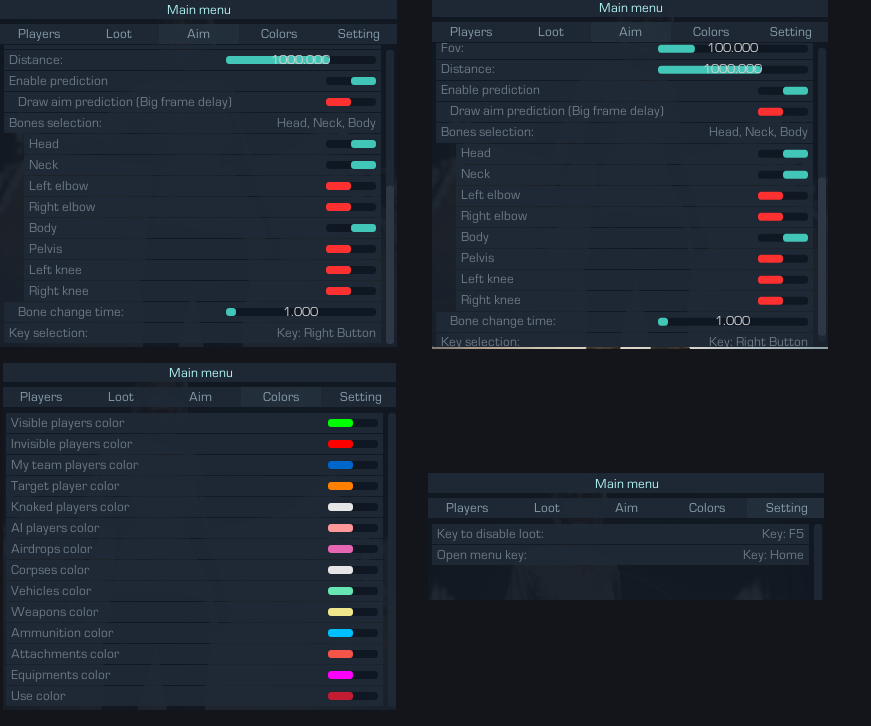The image size is (871, 726).
Task: Open the Colors tab in the Aim menu
Action: (278, 33)
